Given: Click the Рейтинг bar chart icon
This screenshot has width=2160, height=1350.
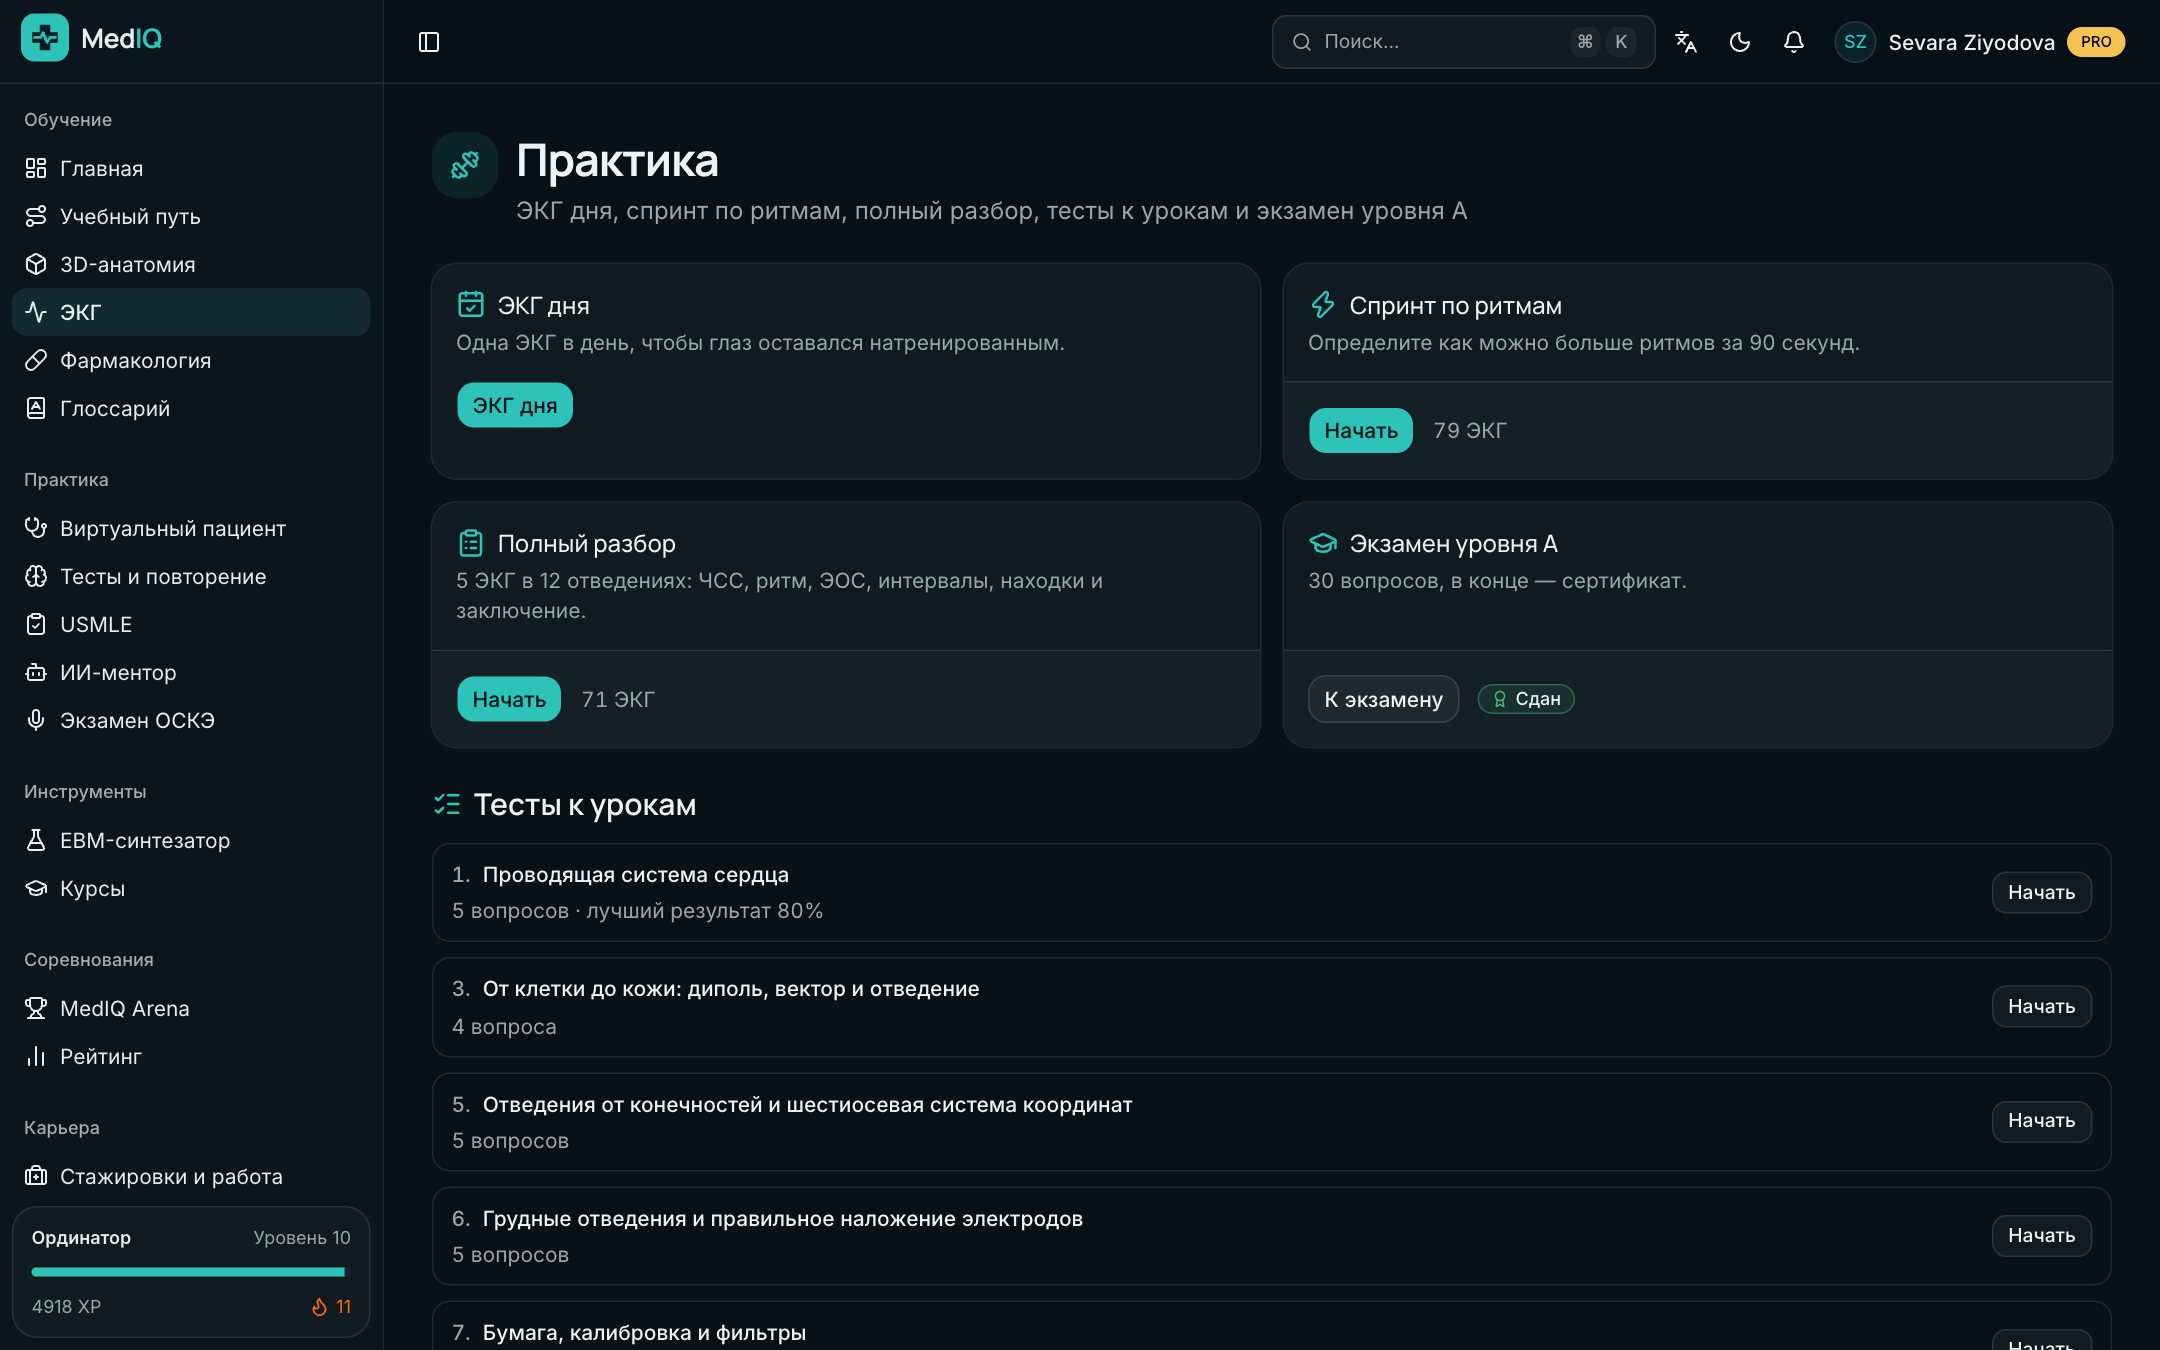Looking at the screenshot, I should pyautogui.click(x=36, y=1056).
